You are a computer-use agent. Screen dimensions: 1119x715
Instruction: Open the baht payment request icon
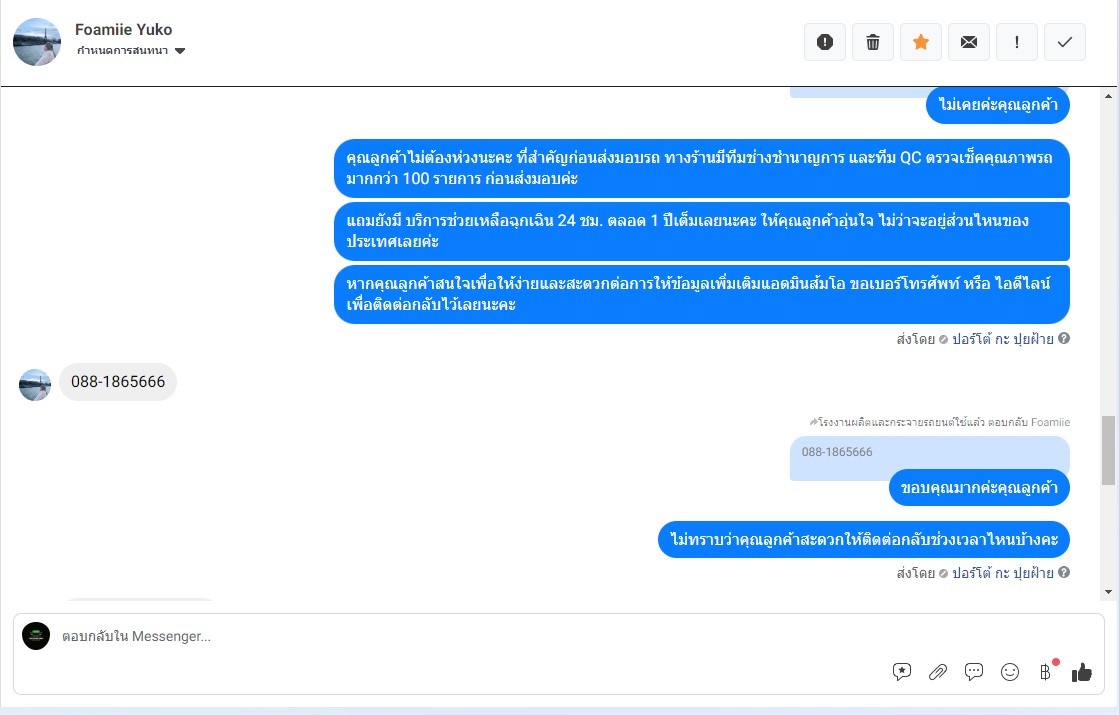pos(1045,671)
